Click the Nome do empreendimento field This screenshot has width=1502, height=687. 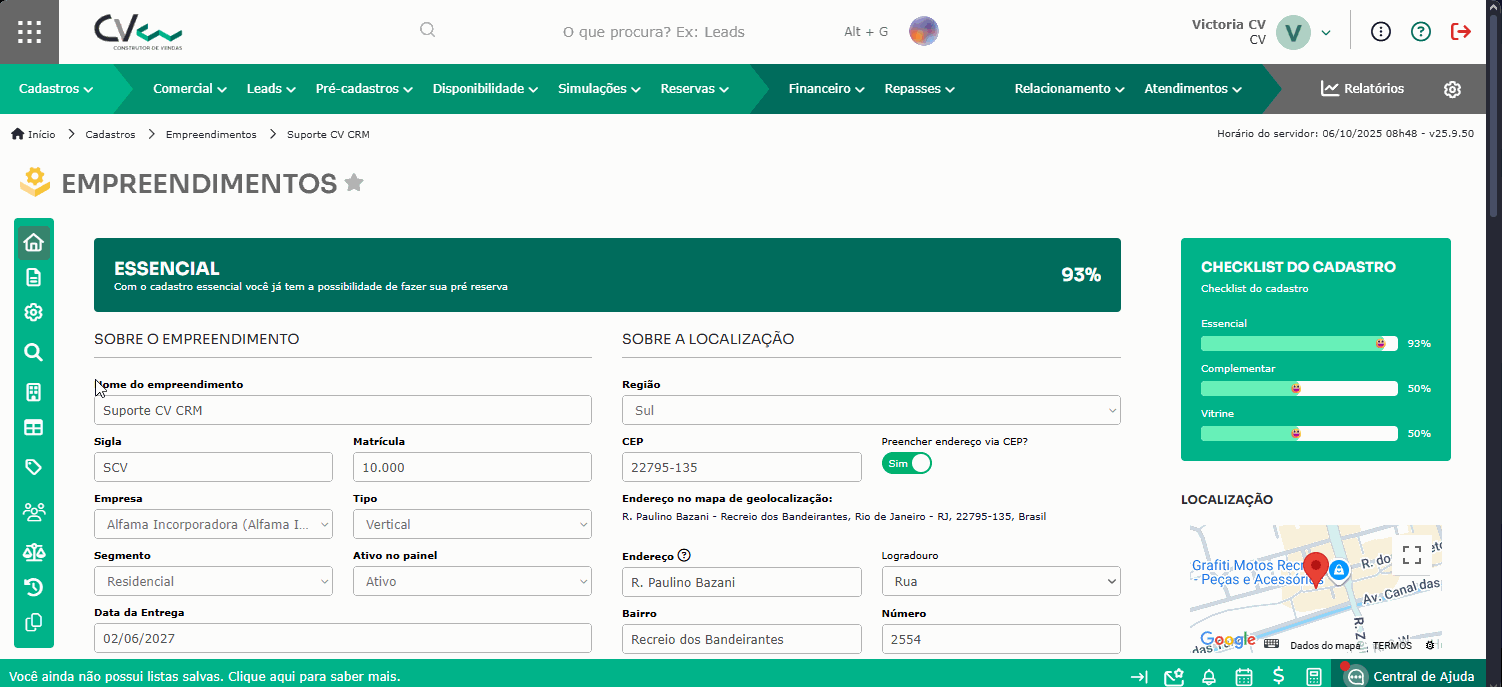[343, 410]
